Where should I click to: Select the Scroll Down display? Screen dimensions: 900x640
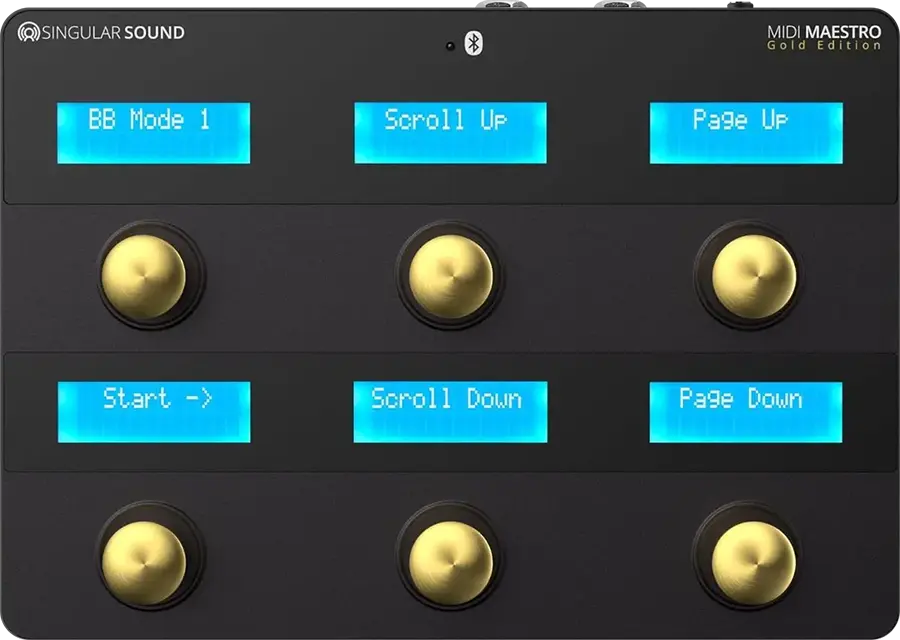[x=451, y=412]
